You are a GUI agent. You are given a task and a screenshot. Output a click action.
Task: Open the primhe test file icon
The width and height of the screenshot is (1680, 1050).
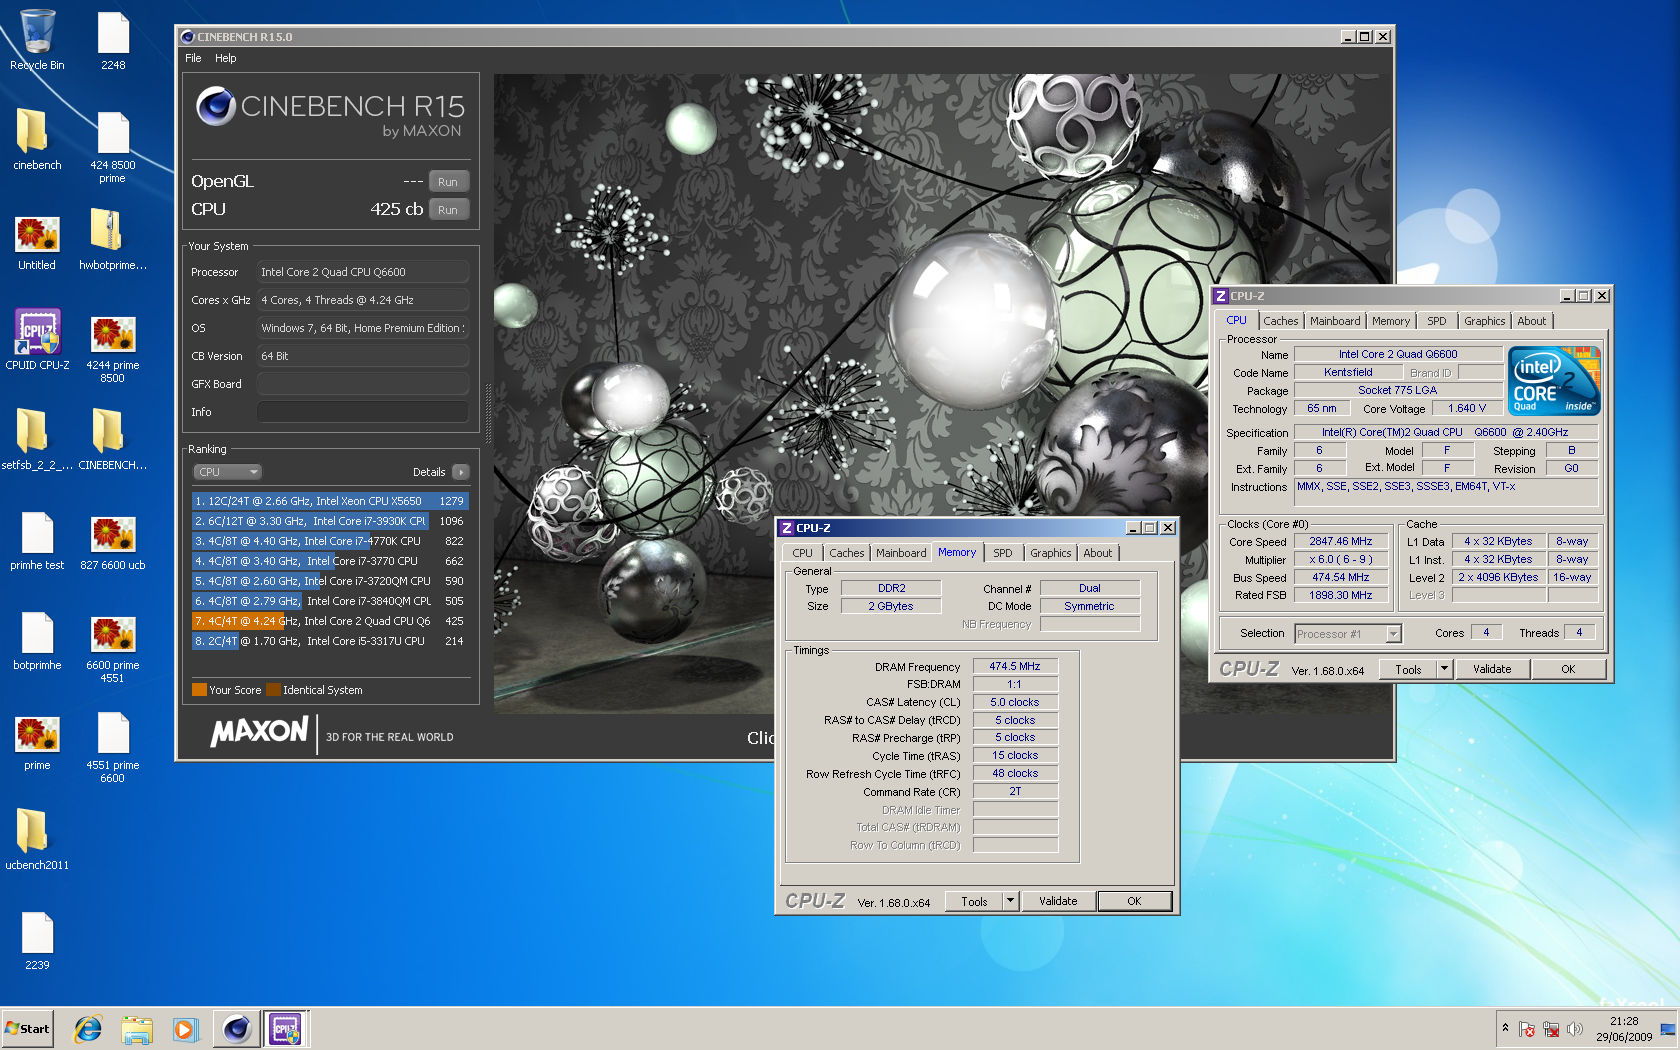pyautogui.click(x=37, y=540)
